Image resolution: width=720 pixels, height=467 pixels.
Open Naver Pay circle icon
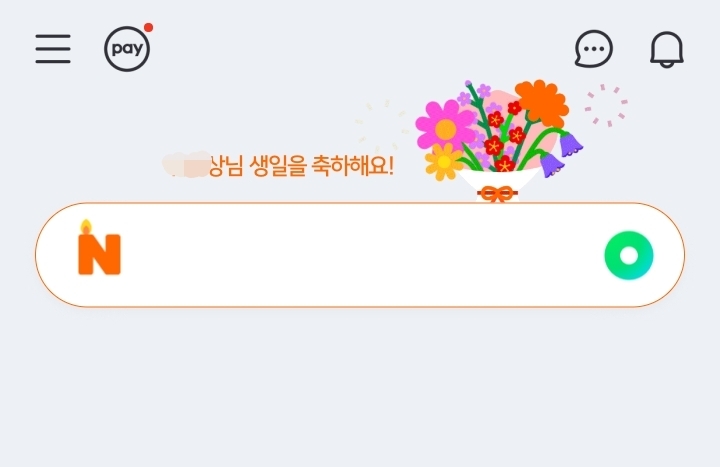127,49
